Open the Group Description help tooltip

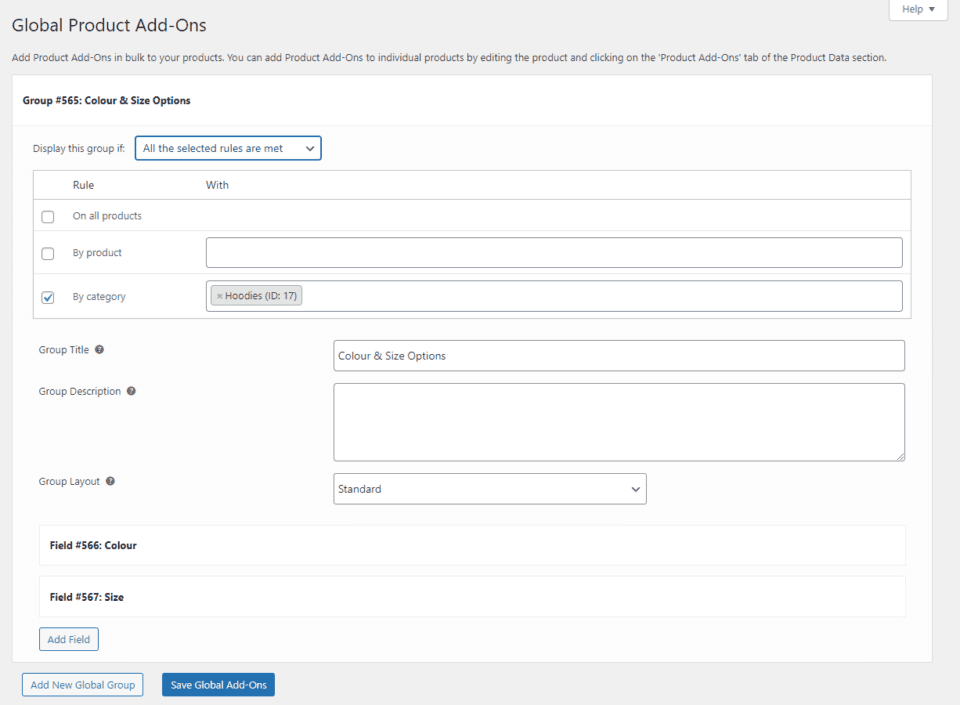click(x=131, y=391)
